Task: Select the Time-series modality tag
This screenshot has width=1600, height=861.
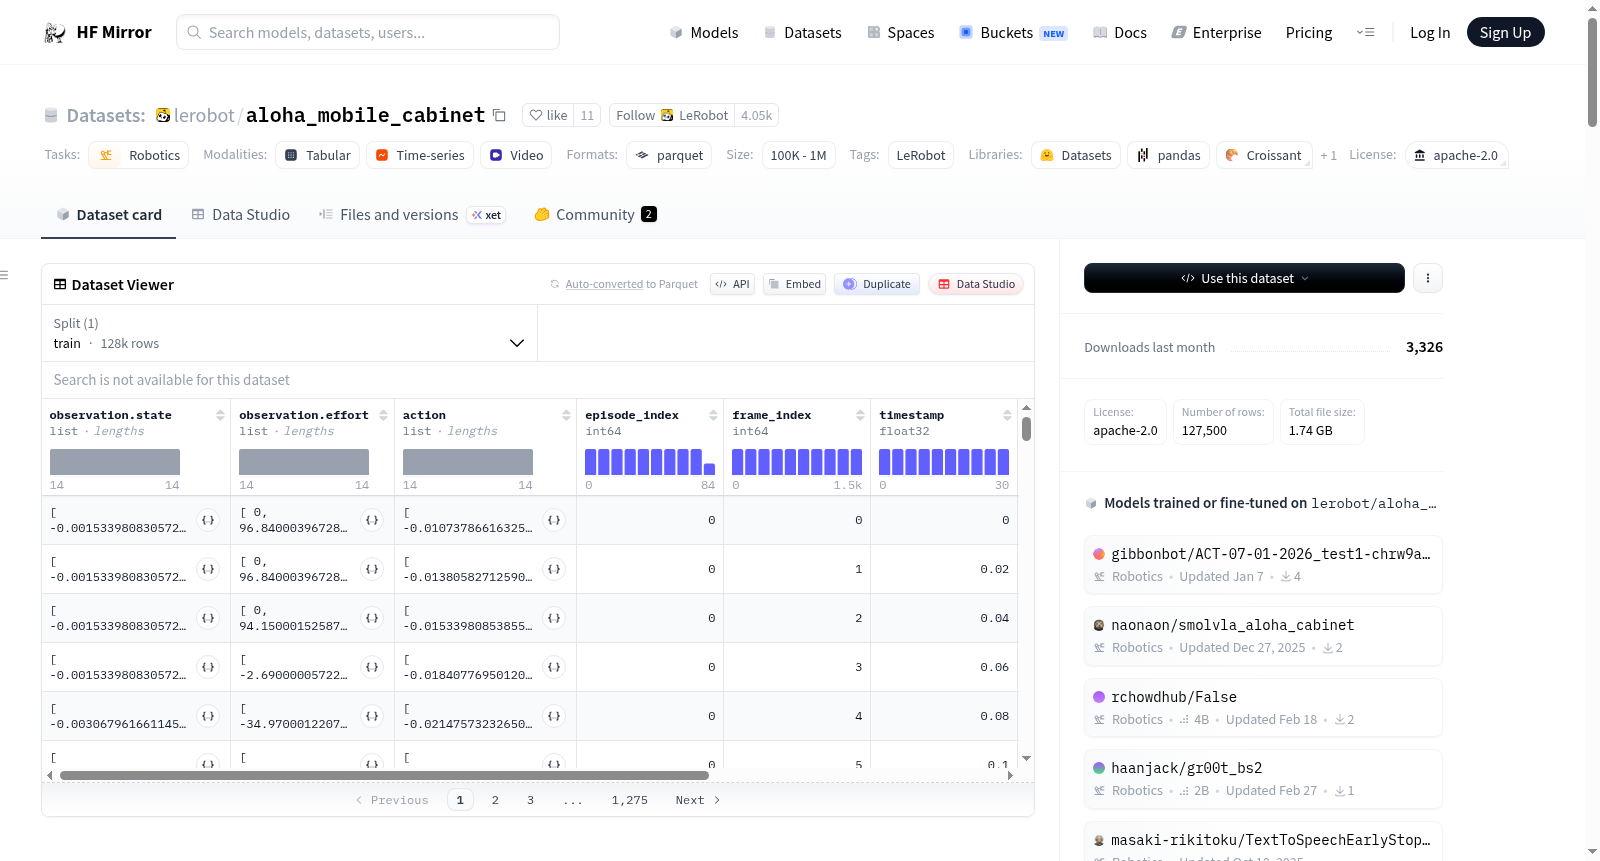Action: point(420,155)
